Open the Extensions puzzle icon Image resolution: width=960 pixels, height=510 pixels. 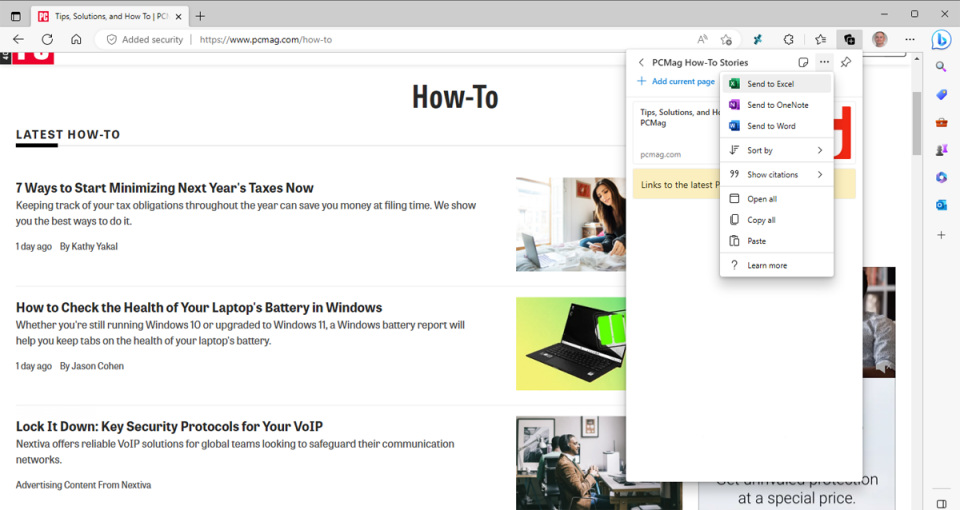pyautogui.click(x=789, y=39)
